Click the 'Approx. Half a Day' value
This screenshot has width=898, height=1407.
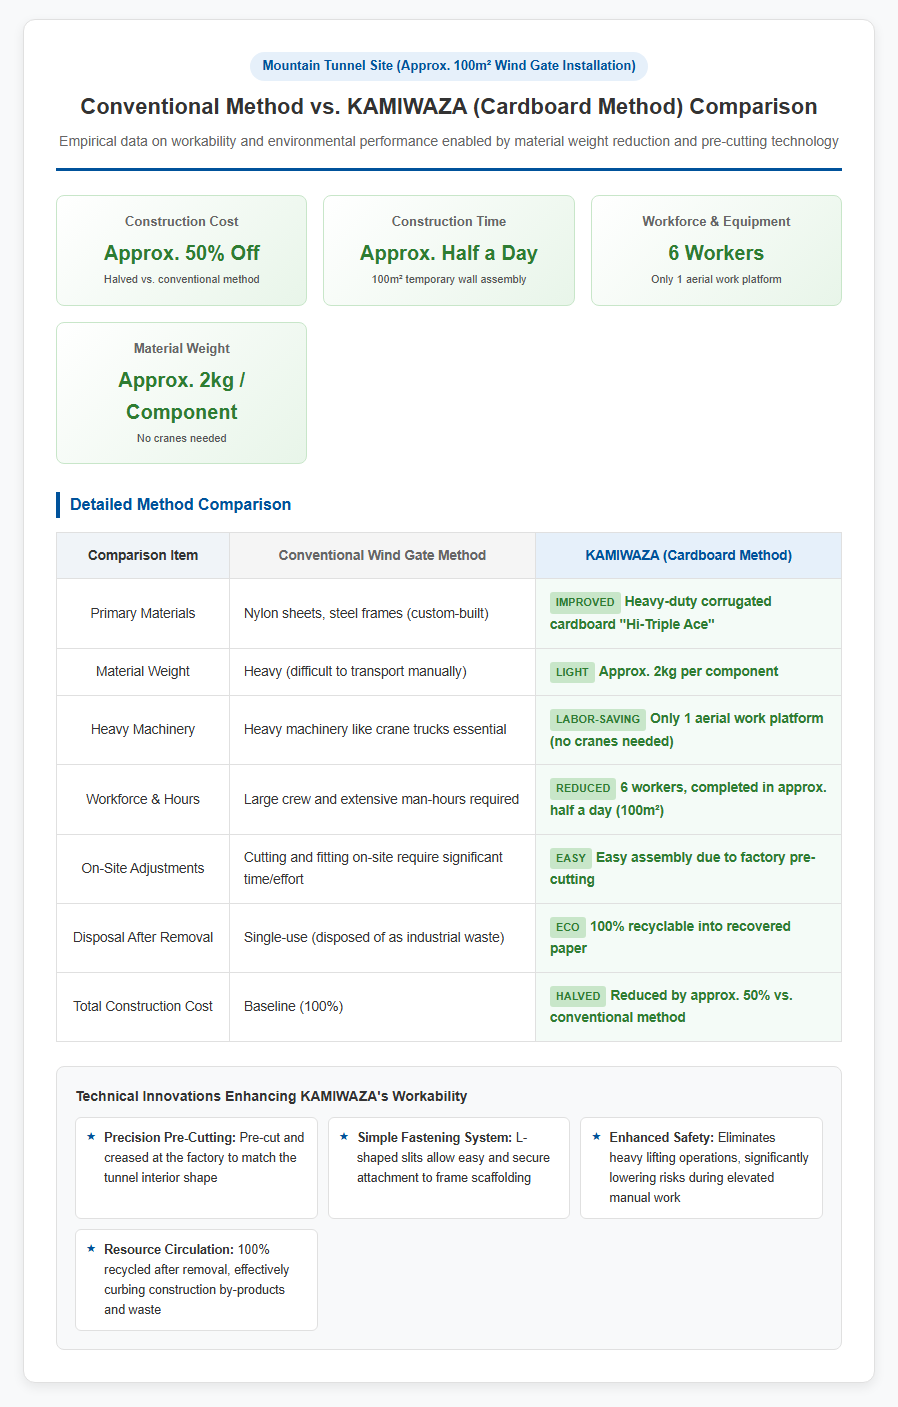pos(449,253)
